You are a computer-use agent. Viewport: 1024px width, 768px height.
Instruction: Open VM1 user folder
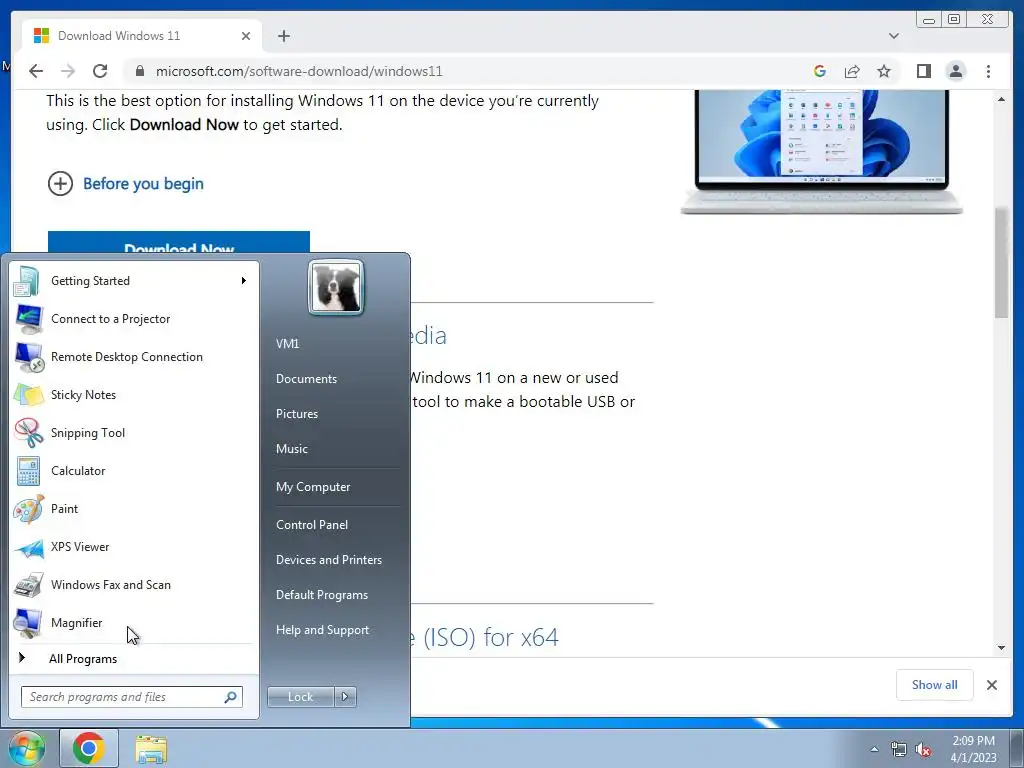point(287,344)
